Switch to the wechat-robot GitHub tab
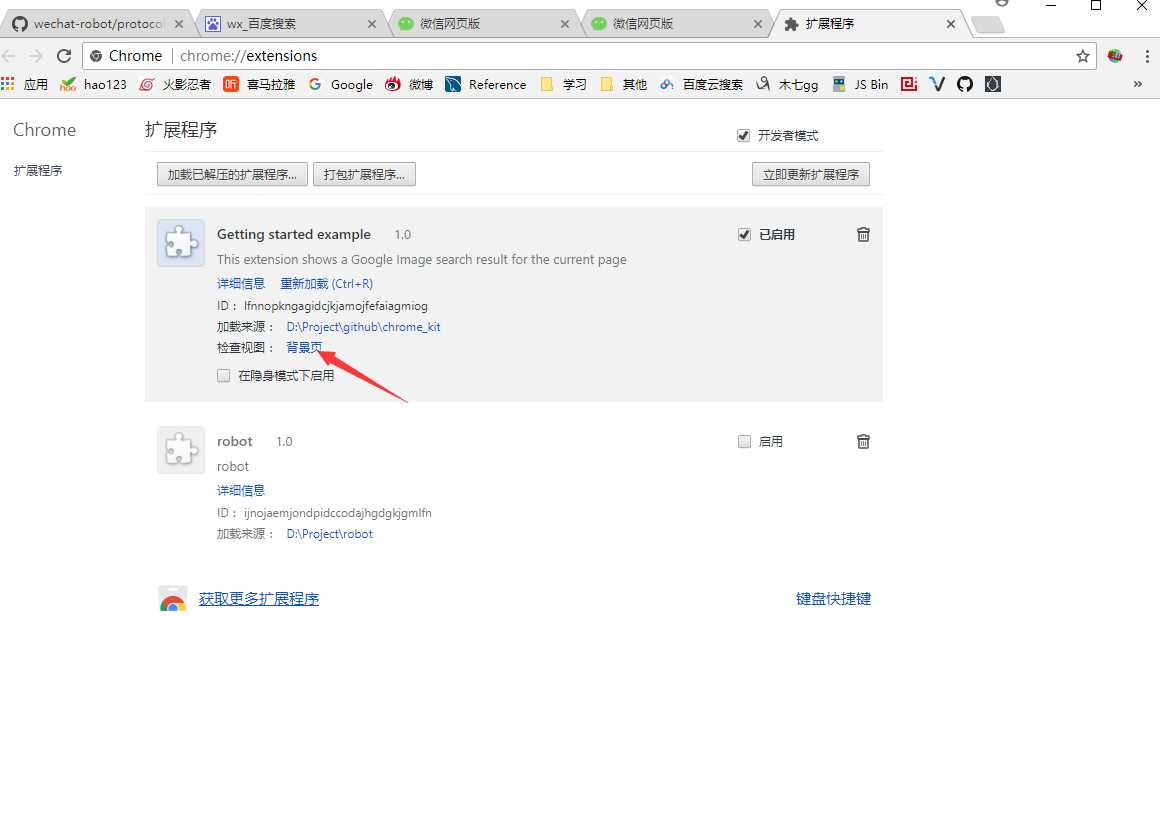This screenshot has height=818, width=1160. click(x=96, y=24)
